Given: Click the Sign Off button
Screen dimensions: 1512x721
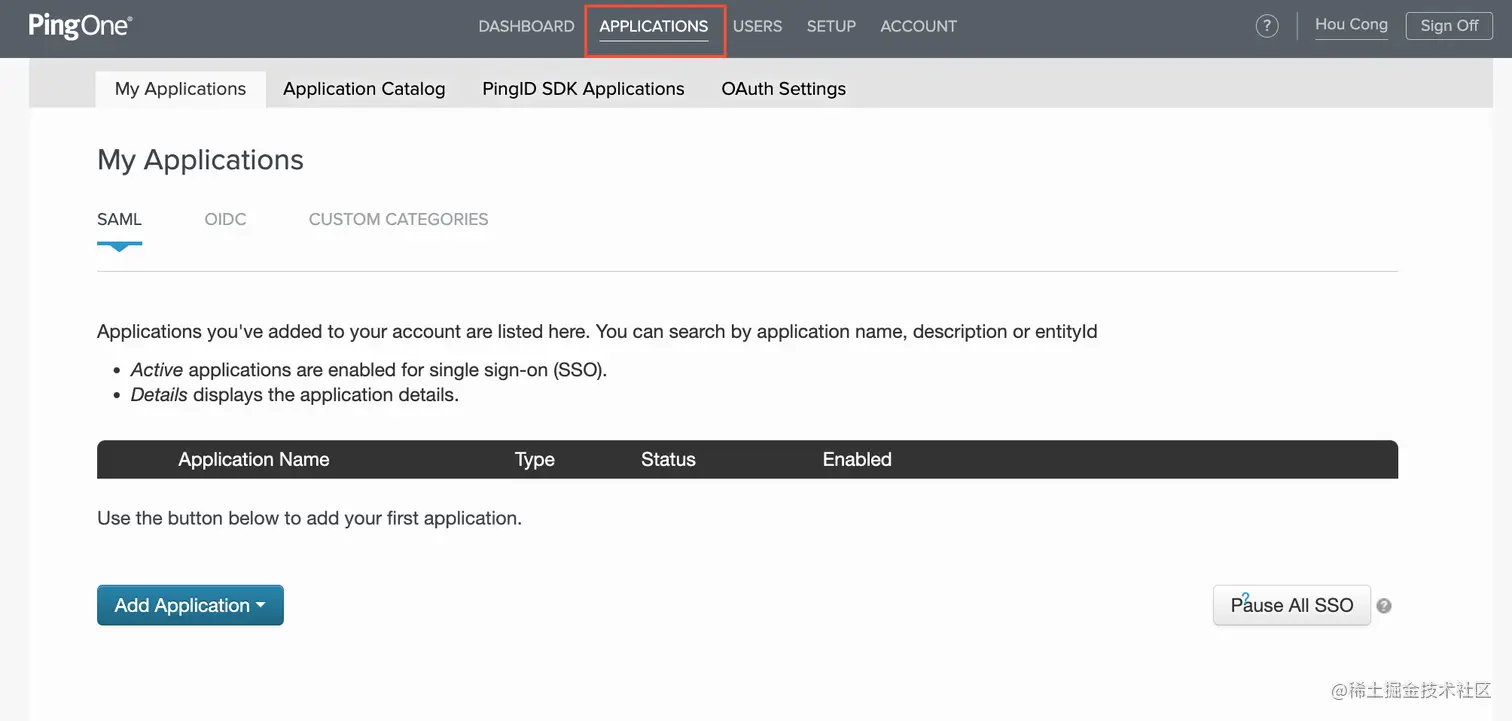Looking at the screenshot, I should coord(1449,26).
